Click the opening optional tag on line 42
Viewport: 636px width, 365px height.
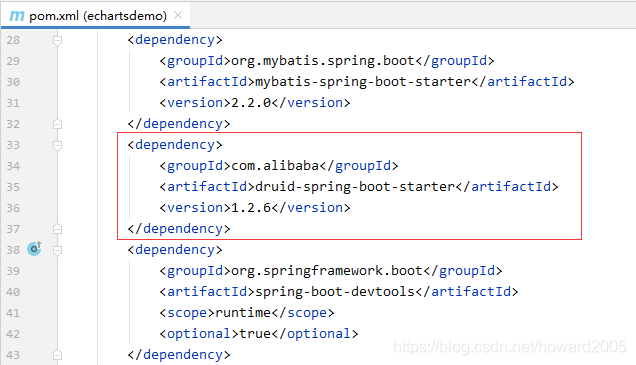(x=199, y=334)
